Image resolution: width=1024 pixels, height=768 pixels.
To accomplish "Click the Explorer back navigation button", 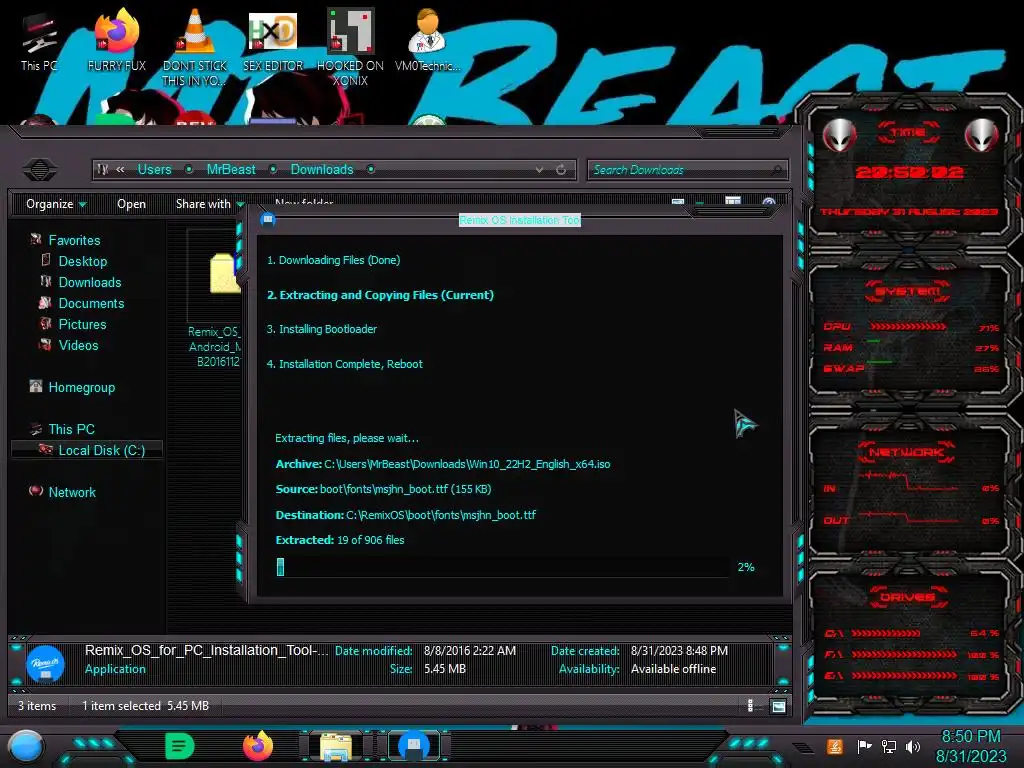I will (39, 170).
